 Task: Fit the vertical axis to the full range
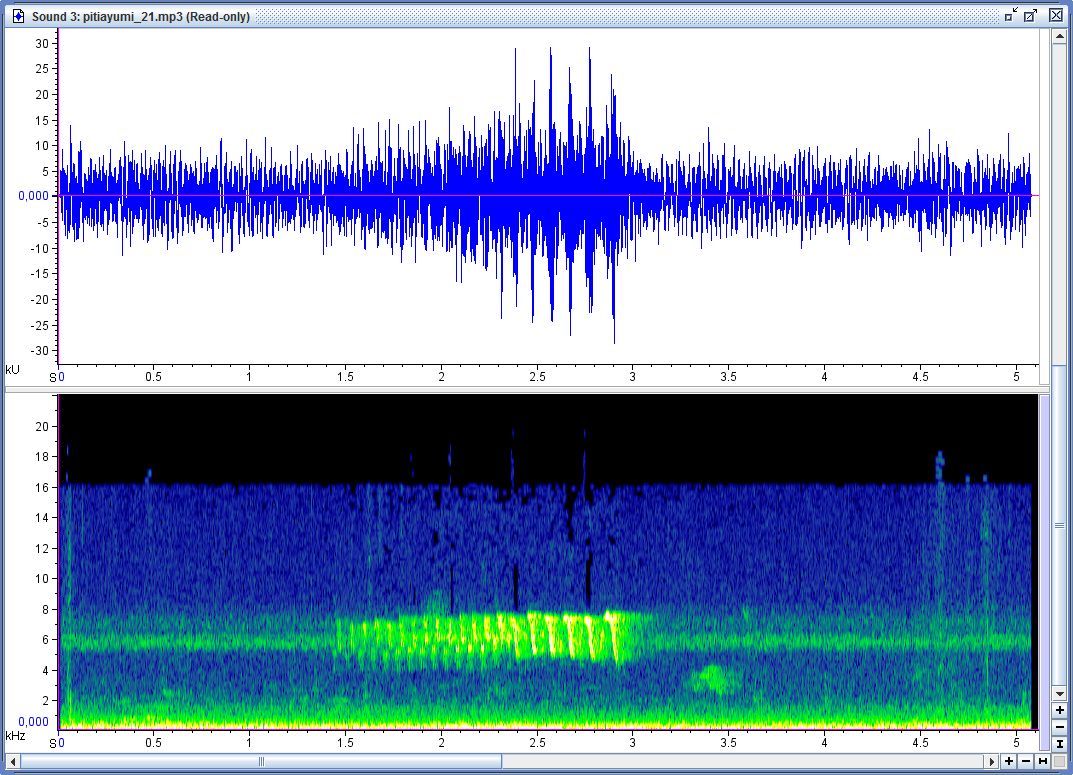pos(1059,744)
